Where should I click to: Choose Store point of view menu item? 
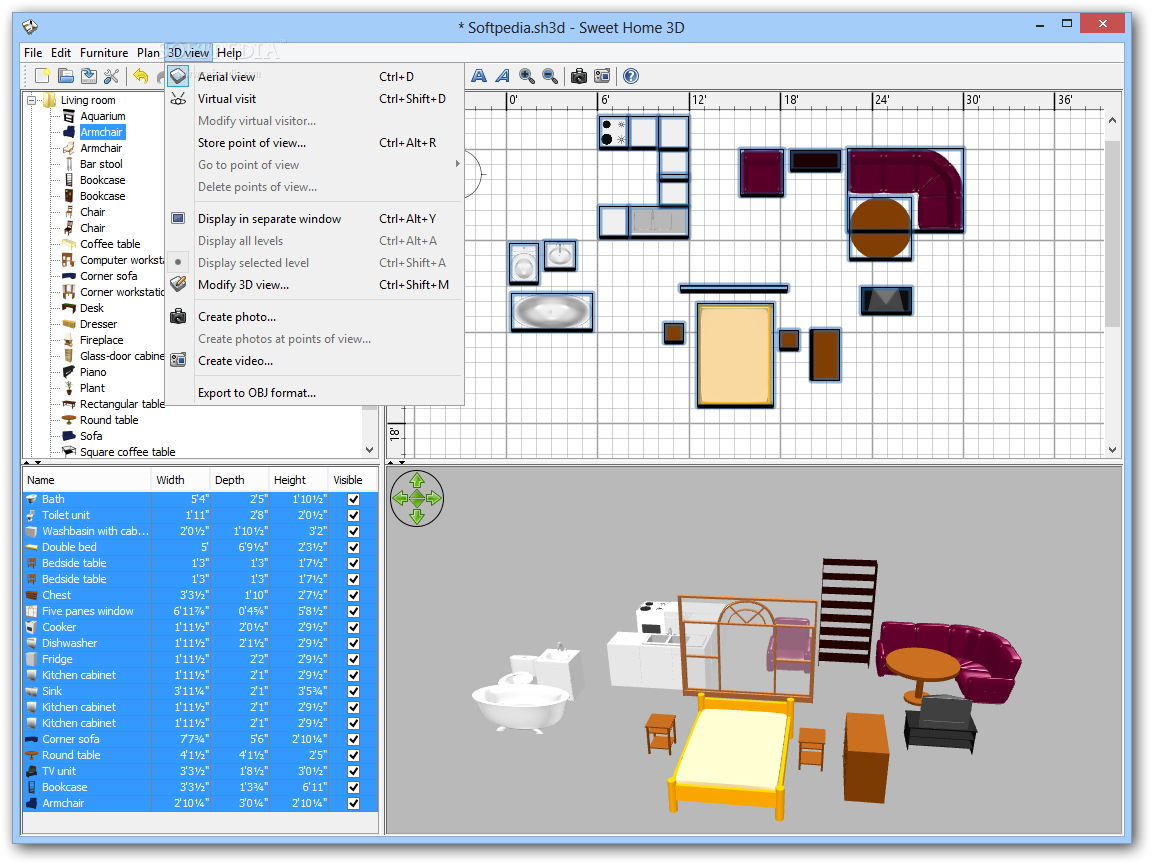coord(314,143)
